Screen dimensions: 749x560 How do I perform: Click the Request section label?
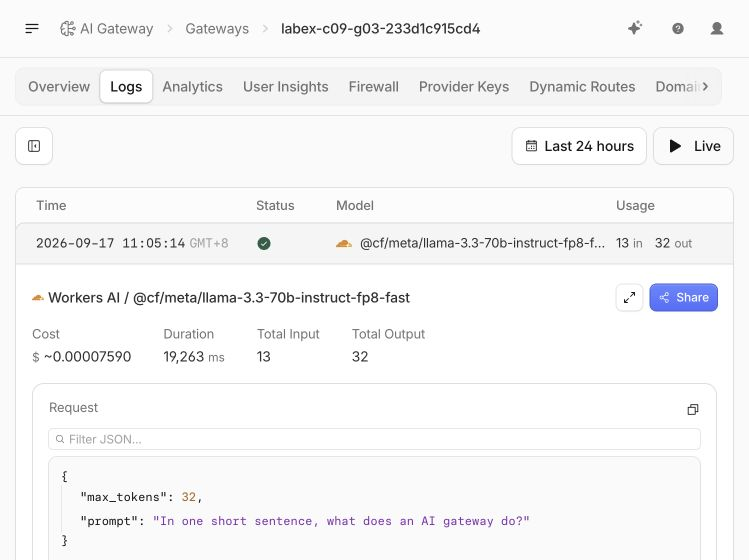pyautogui.click(x=73, y=408)
